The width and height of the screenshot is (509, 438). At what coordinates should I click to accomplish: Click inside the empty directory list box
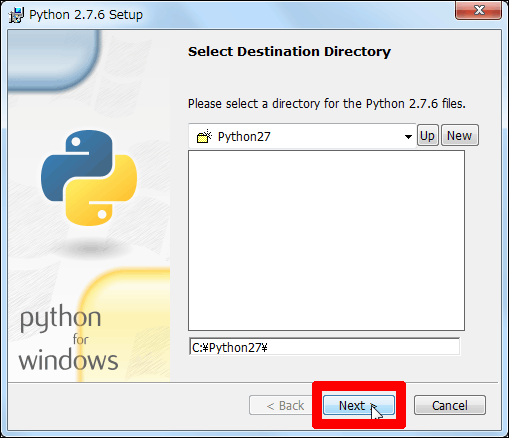pyautogui.click(x=326, y=240)
